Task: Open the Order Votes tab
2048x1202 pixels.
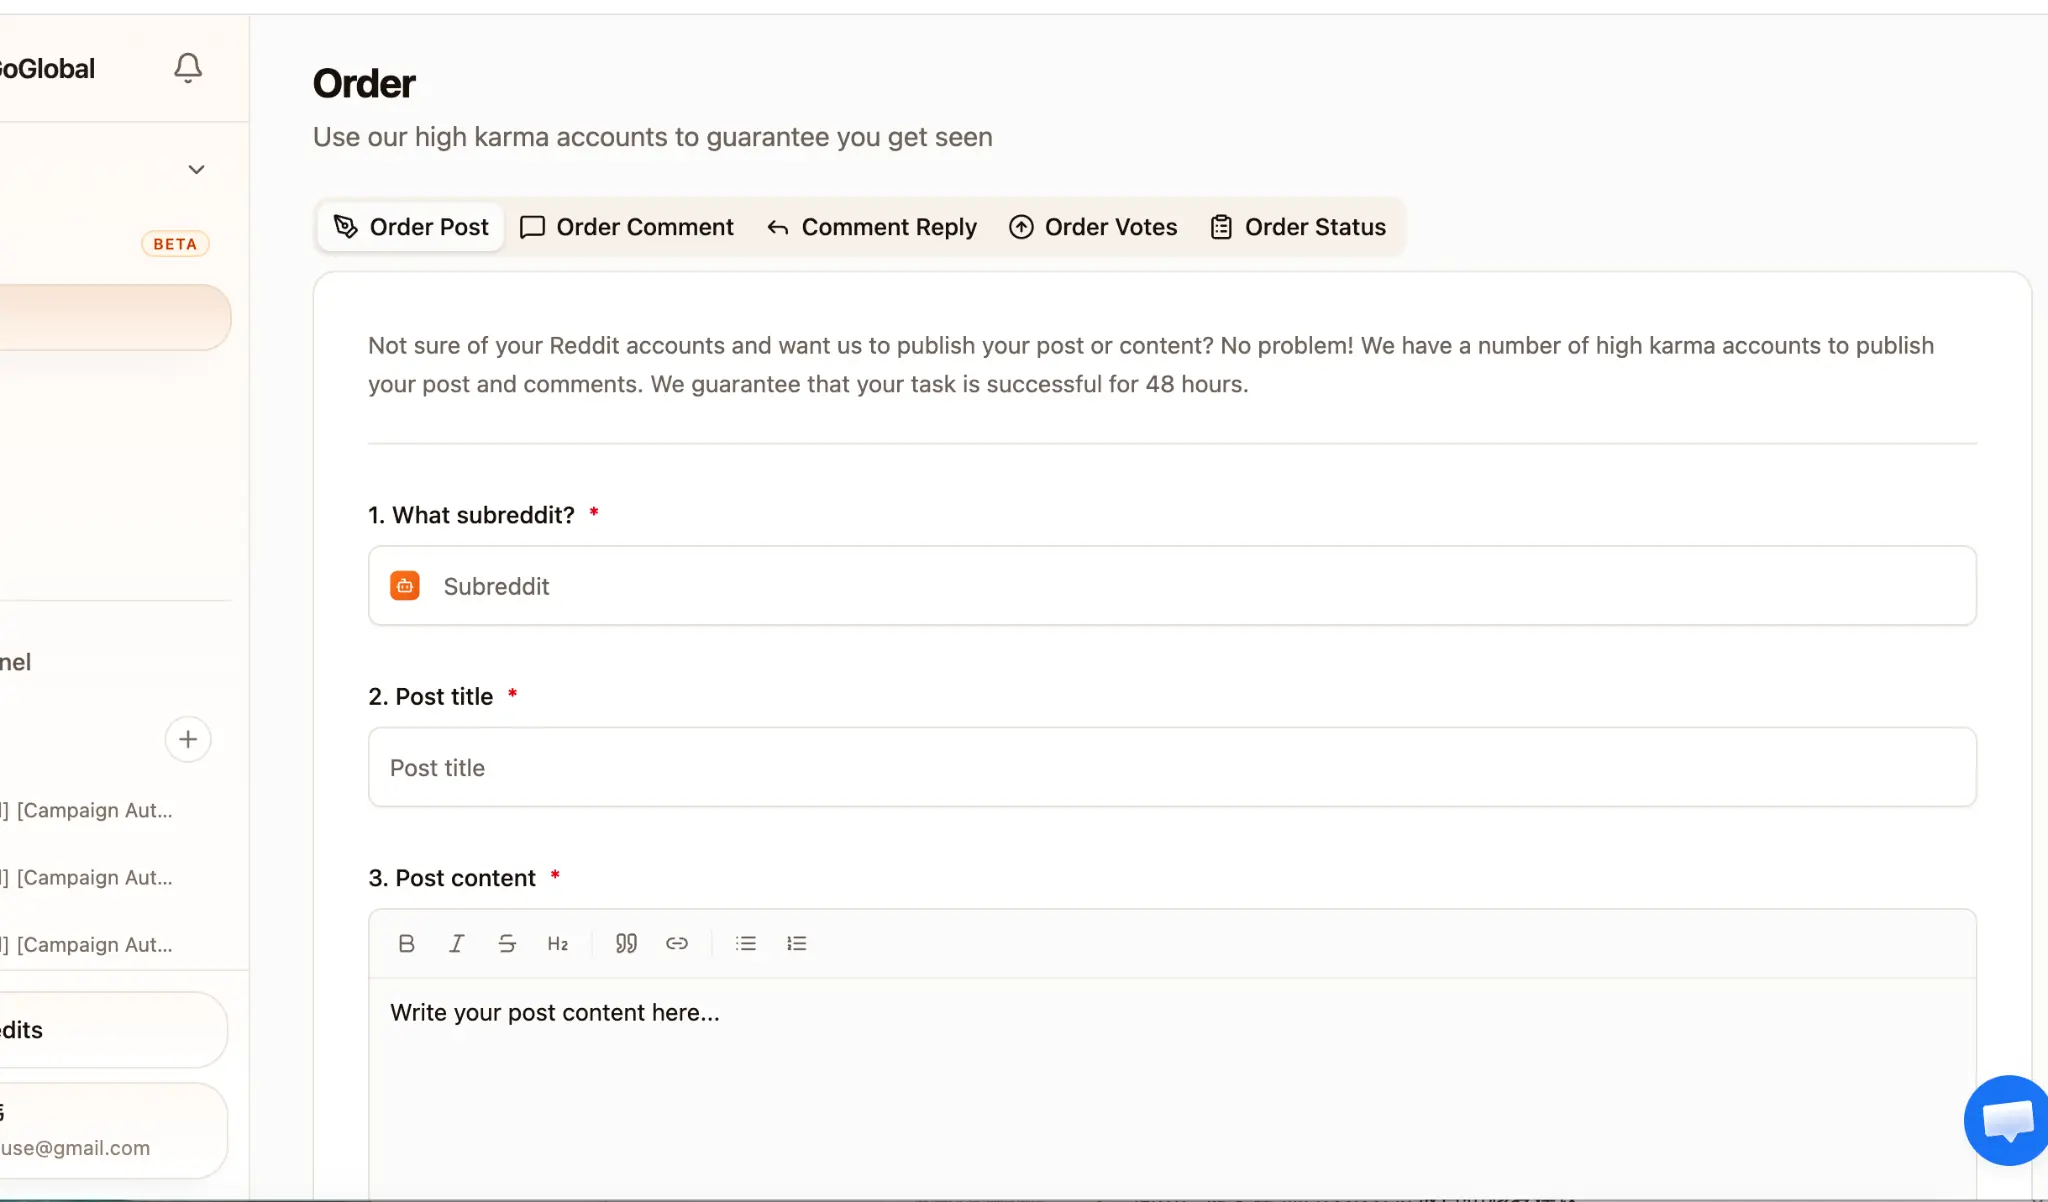Action: pyautogui.click(x=1093, y=227)
